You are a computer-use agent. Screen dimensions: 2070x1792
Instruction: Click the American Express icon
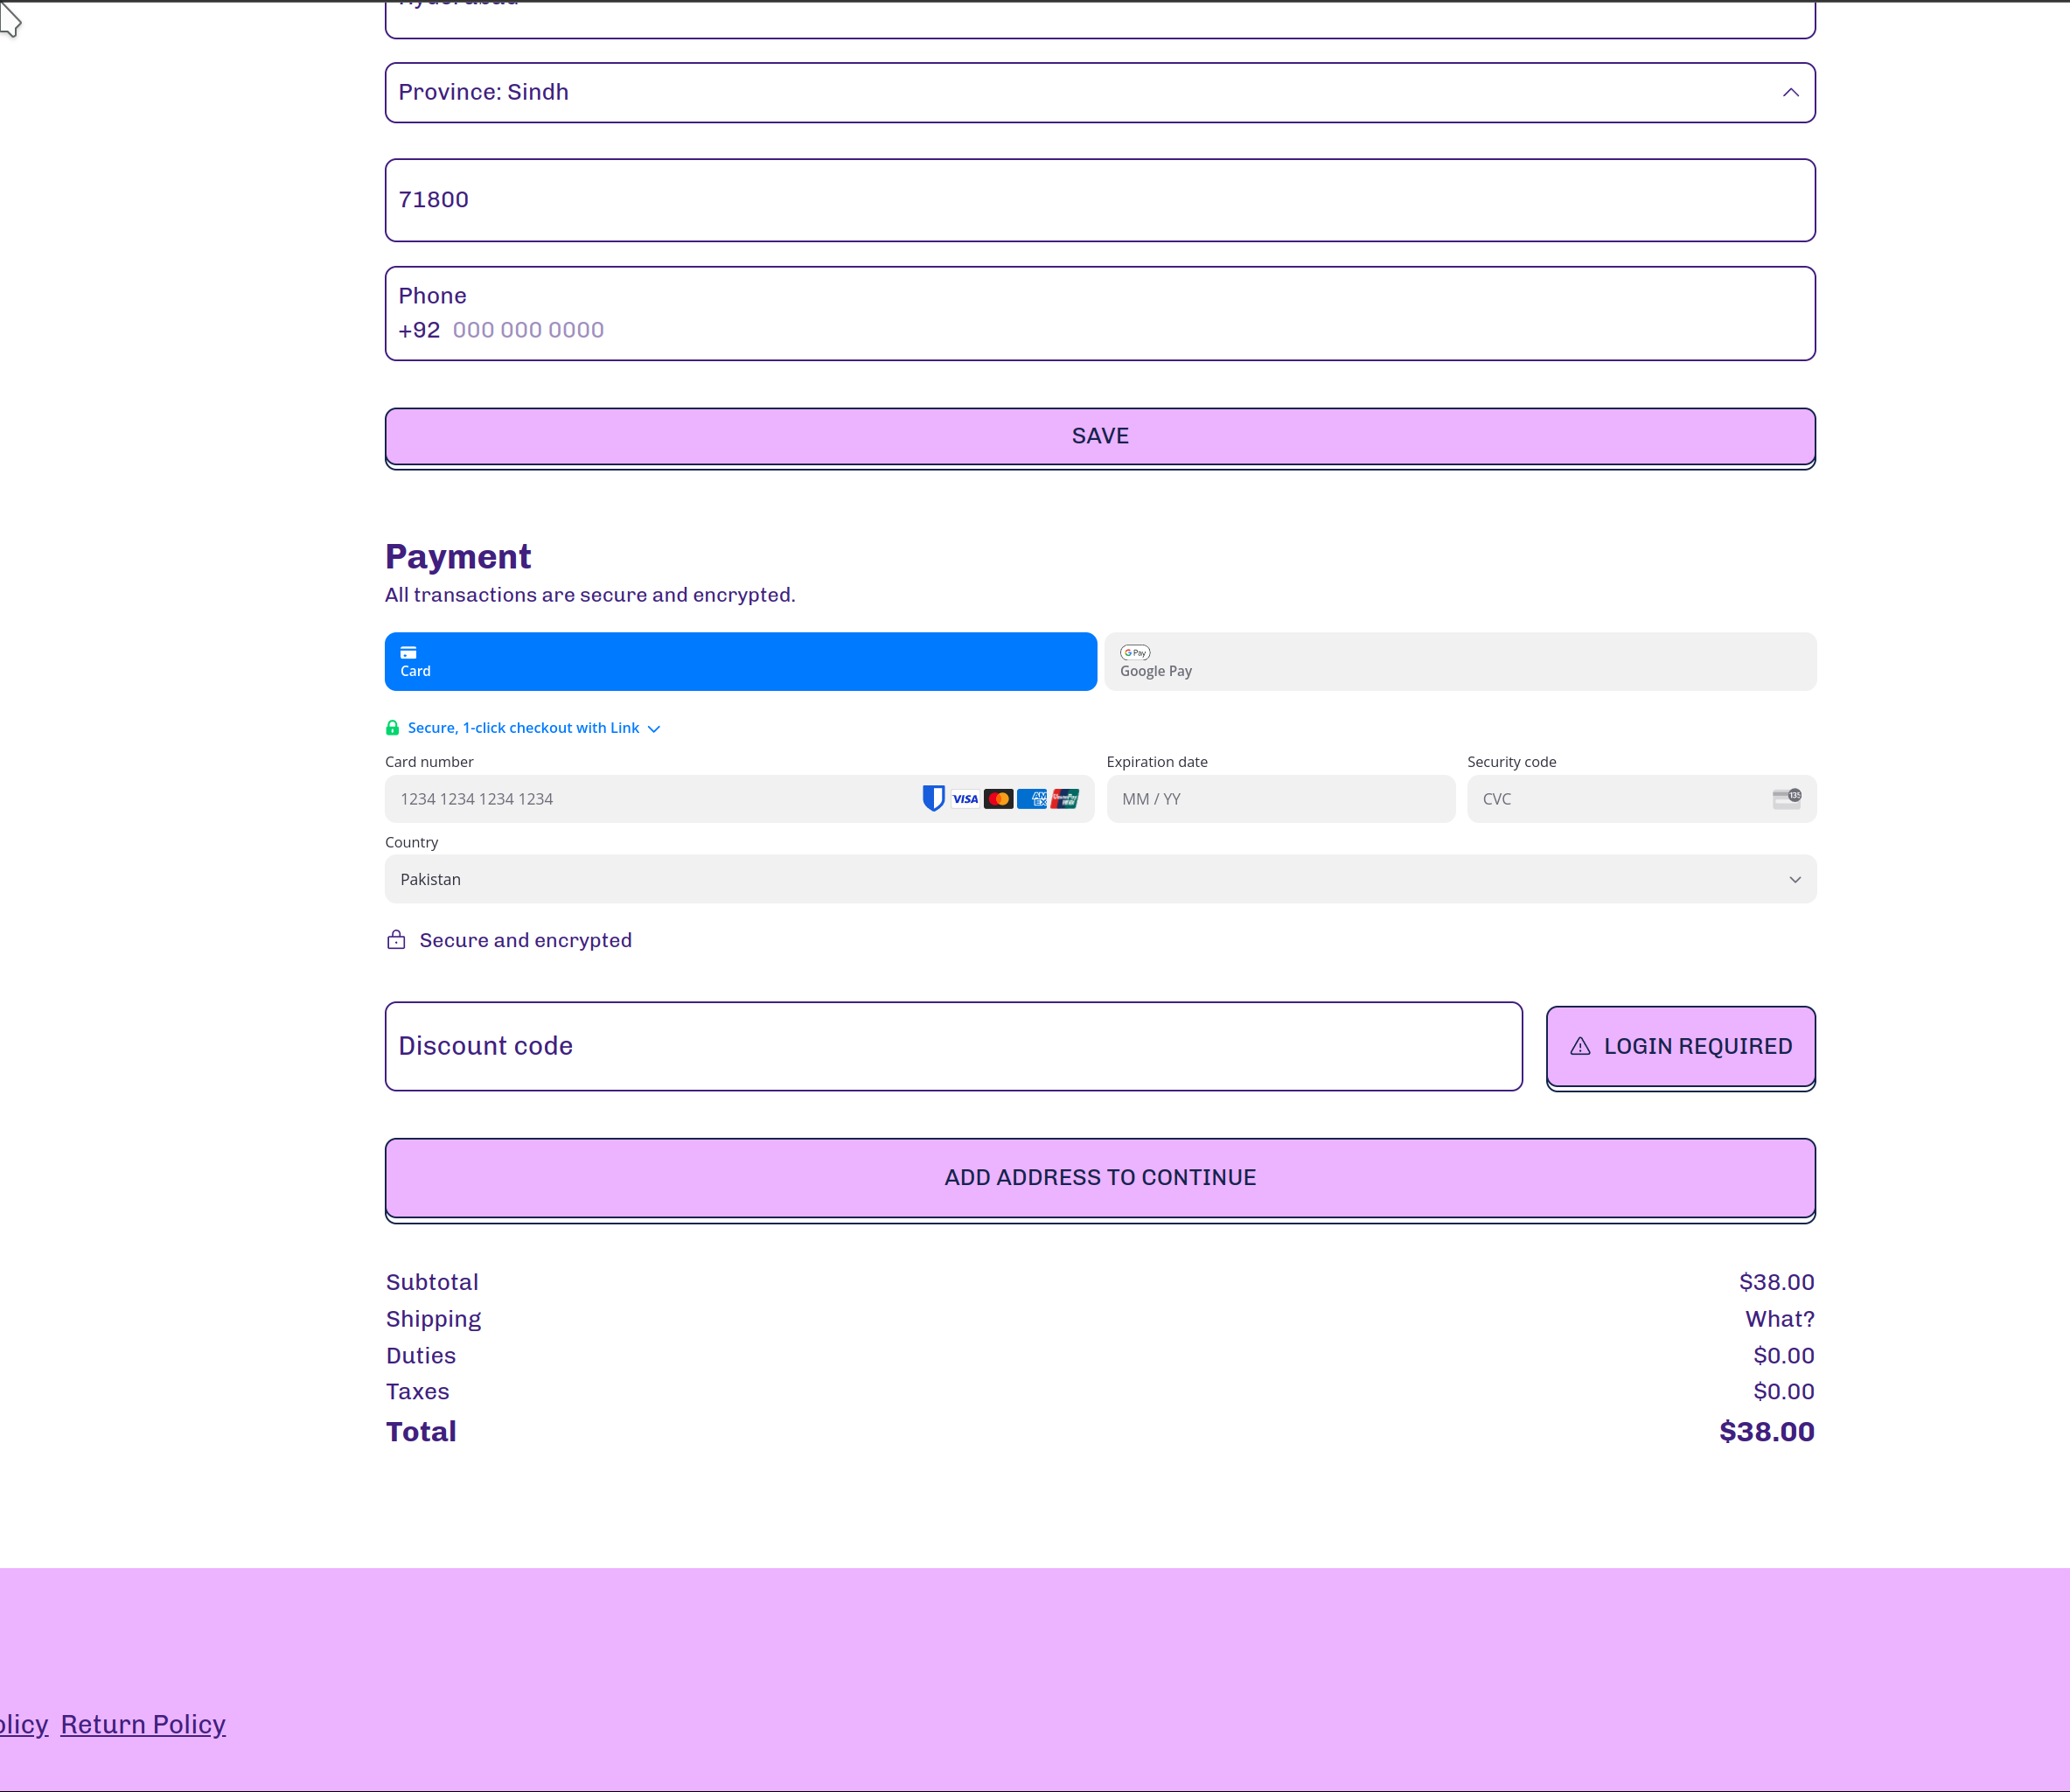(x=1032, y=798)
